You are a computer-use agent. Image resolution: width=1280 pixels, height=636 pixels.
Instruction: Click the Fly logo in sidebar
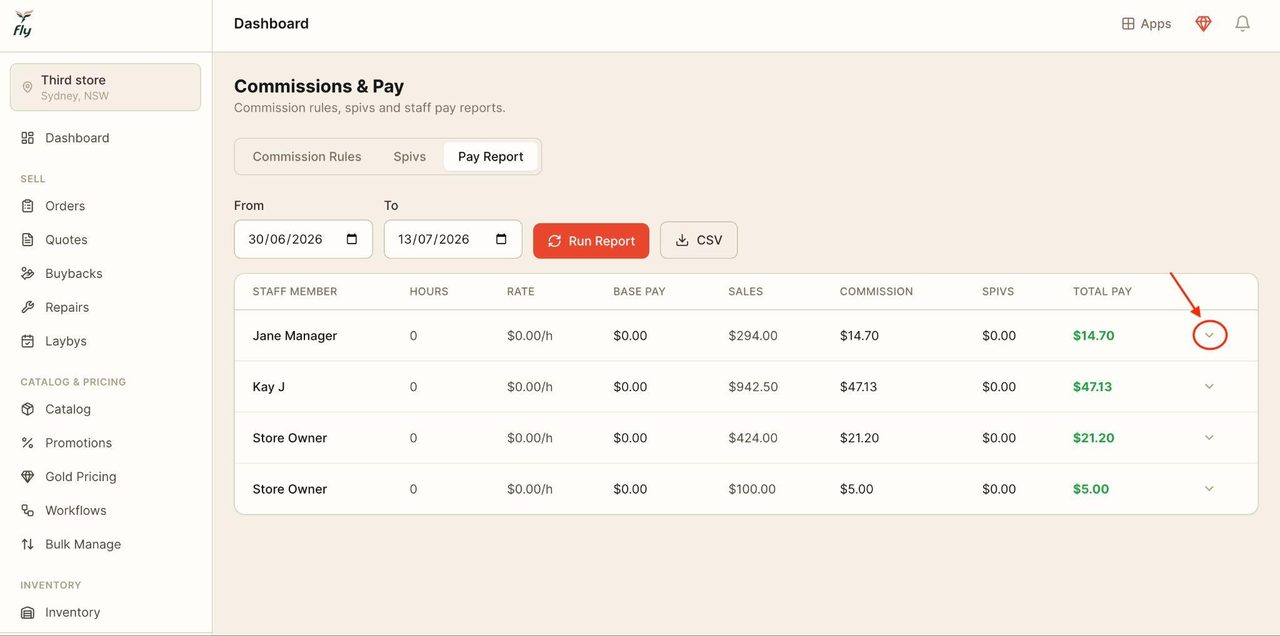(x=23, y=23)
